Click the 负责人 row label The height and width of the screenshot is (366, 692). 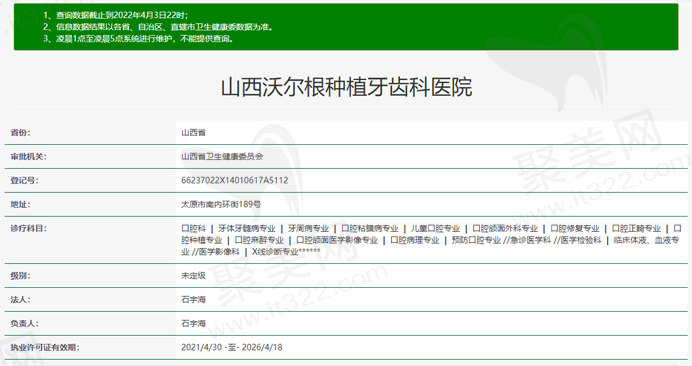tap(24, 323)
